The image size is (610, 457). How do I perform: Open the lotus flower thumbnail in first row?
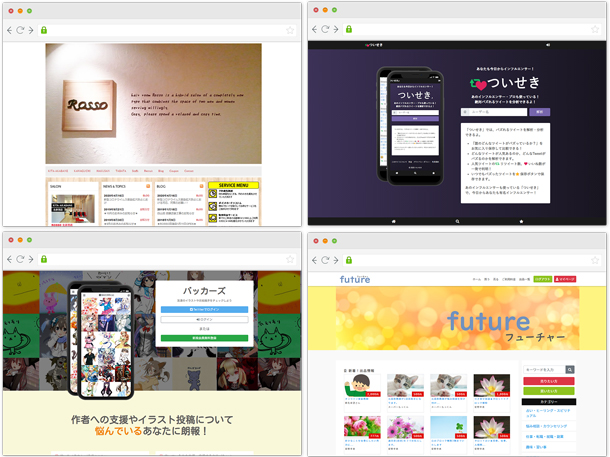pyautogui.click(x=492, y=385)
